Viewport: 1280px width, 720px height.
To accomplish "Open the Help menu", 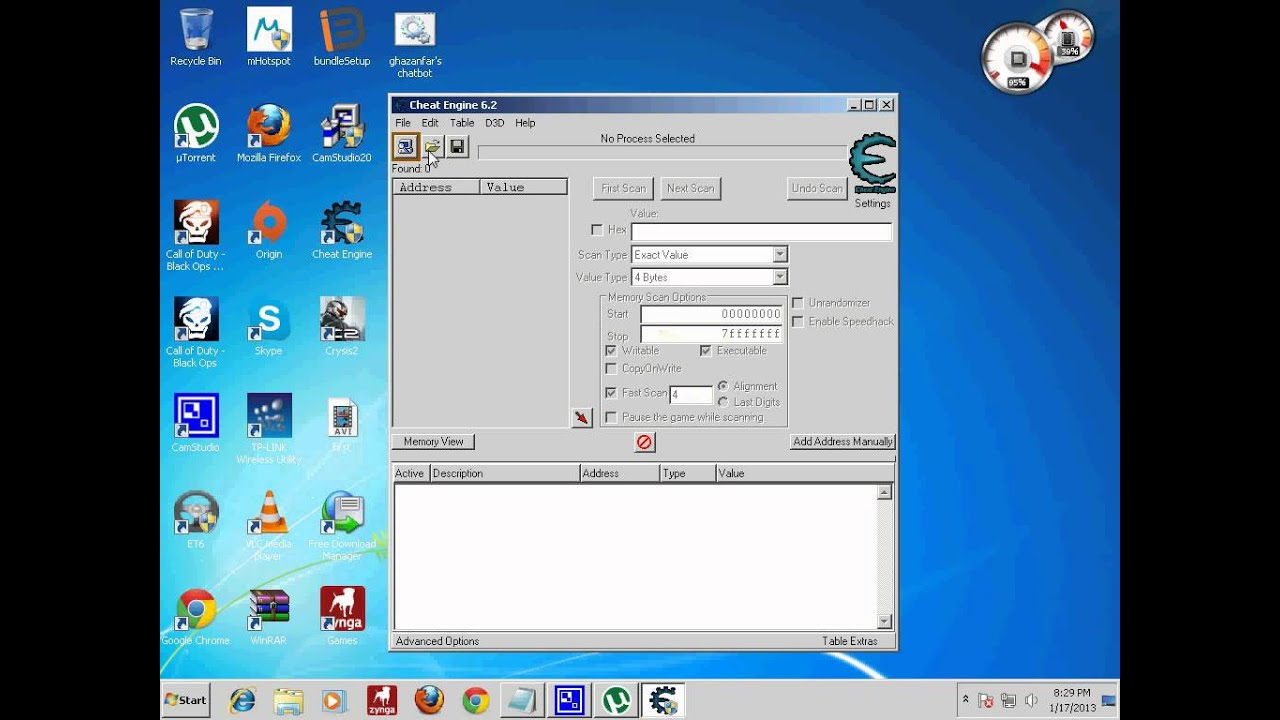I will tap(525, 123).
